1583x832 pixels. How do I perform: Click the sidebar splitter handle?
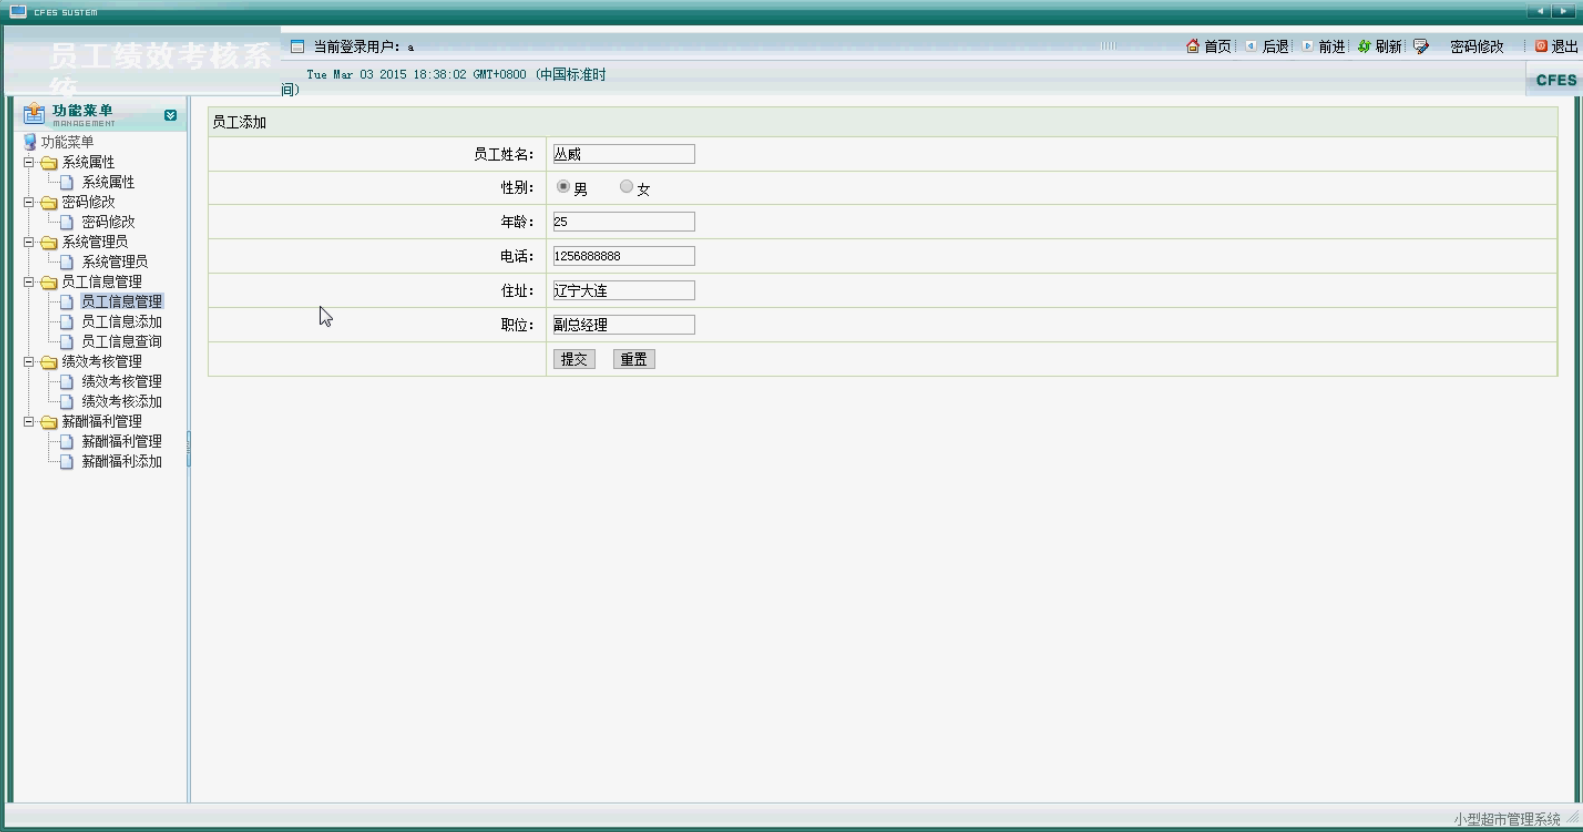point(188,449)
